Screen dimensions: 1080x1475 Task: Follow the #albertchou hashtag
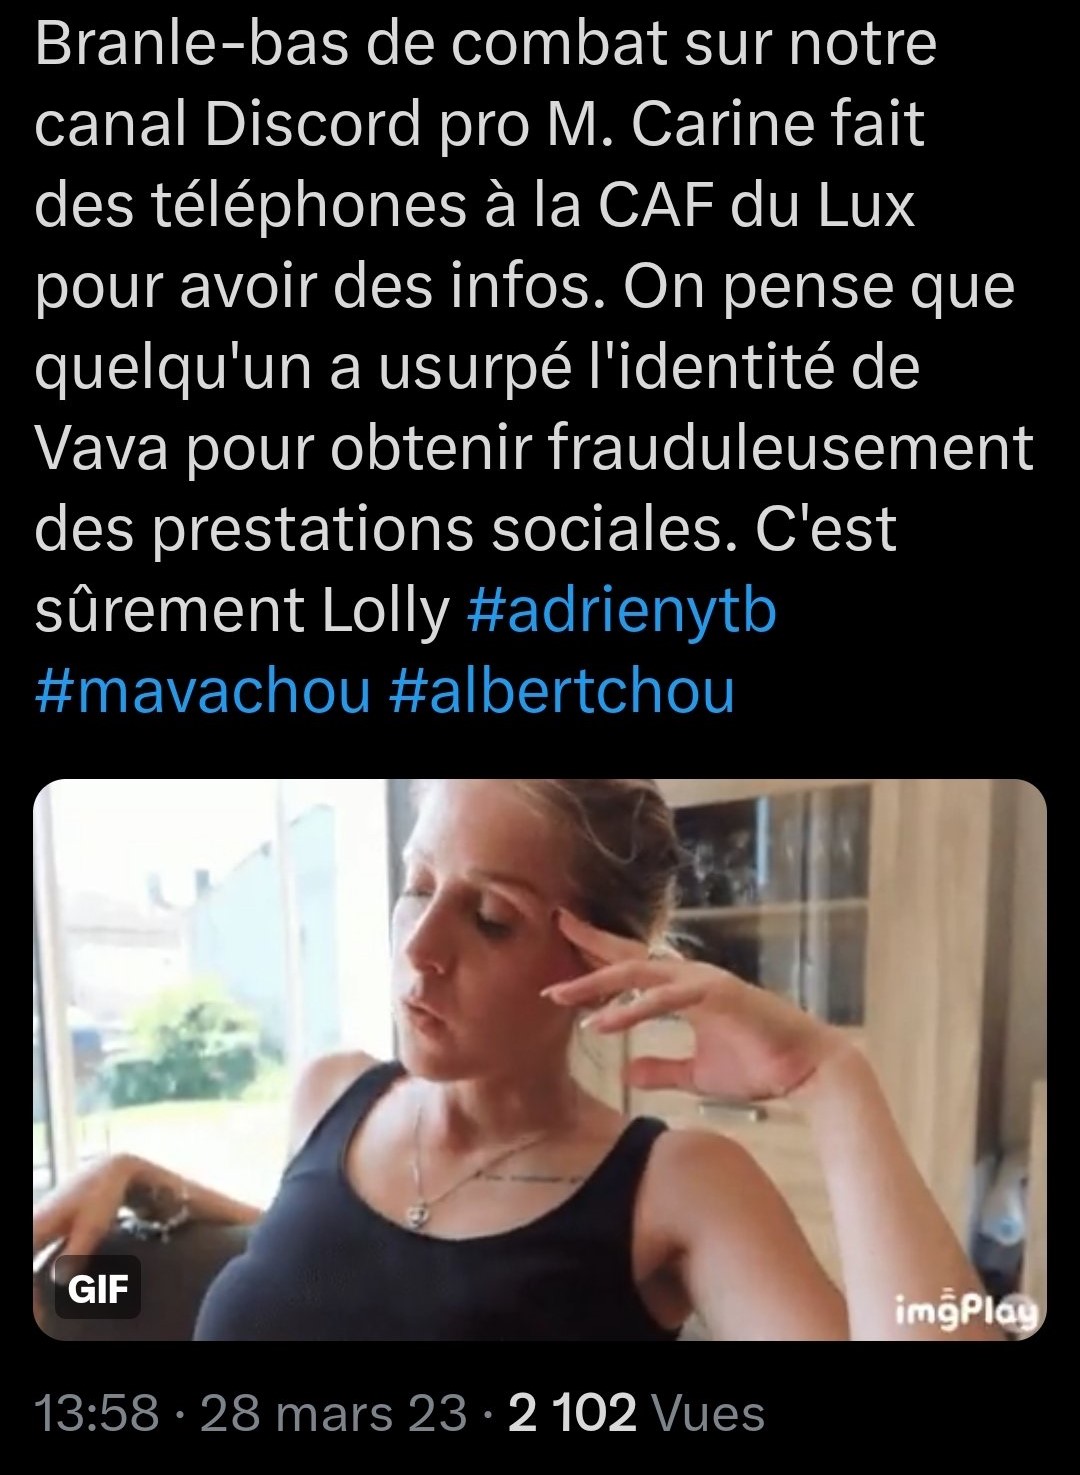(x=561, y=691)
